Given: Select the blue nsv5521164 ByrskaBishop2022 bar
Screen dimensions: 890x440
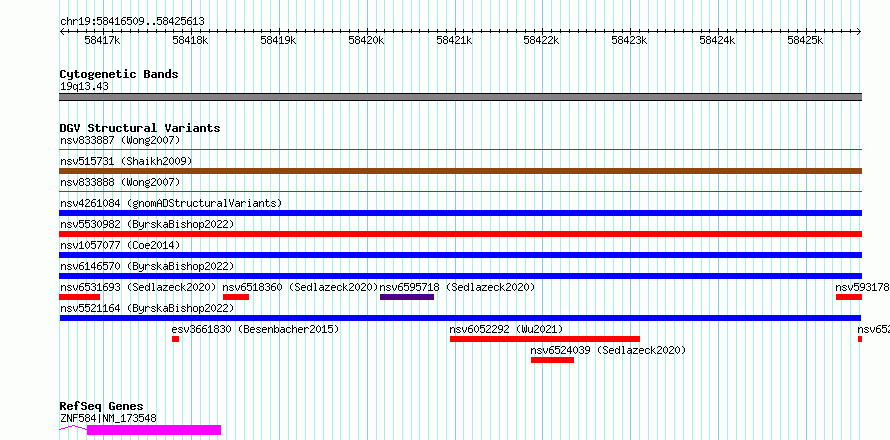Looking at the screenshot, I should (x=460, y=318).
